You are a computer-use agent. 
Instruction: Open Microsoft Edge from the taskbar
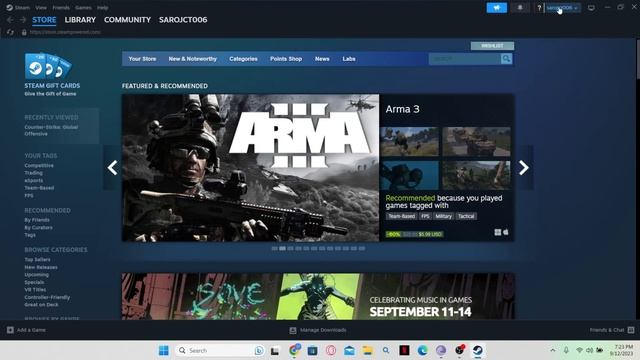[x=422, y=350]
